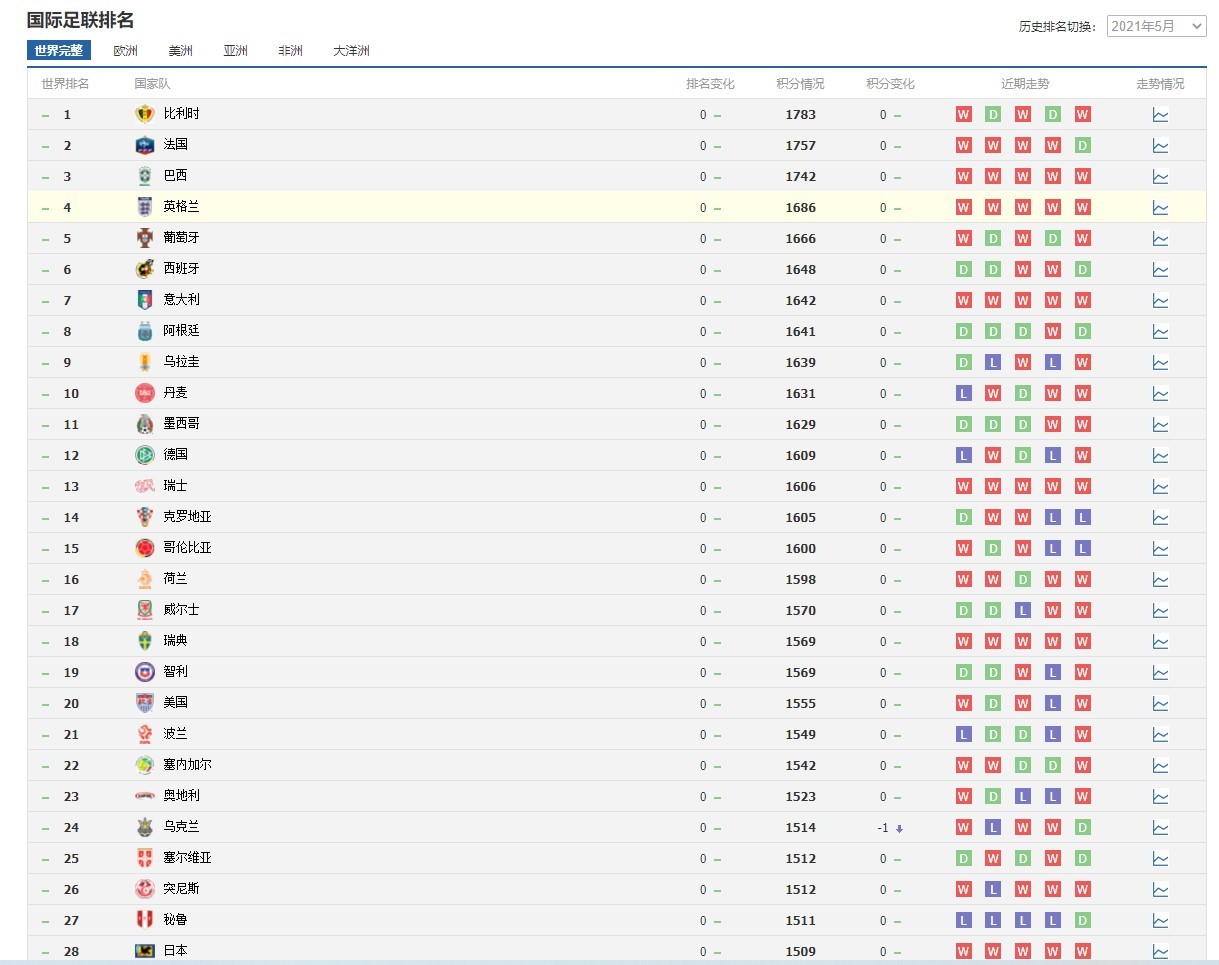Switch to the 欧洲 (Europe) tab
Screen dimensions: 1219x965
click(x=126, y=51)
